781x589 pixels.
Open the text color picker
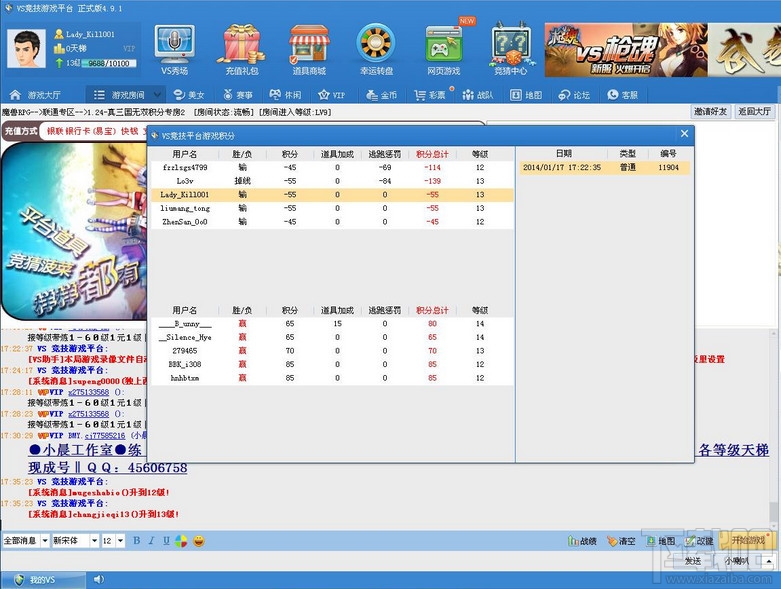tap(181, 541)
